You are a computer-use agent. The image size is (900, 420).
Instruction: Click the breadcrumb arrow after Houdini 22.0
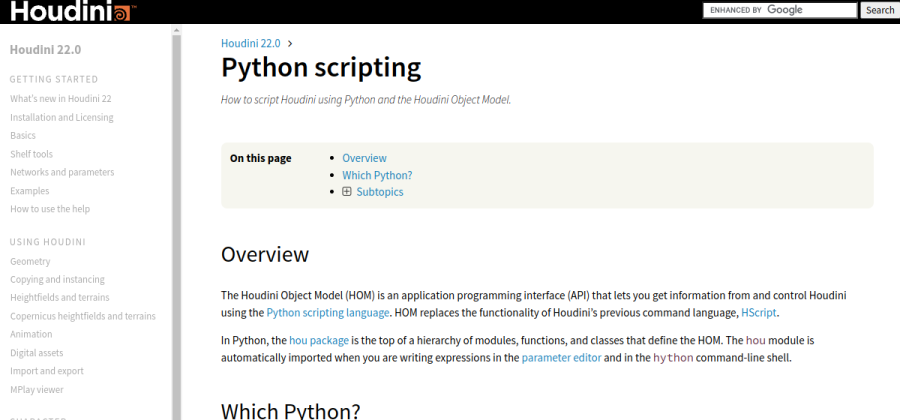click(x=290, y=43)
